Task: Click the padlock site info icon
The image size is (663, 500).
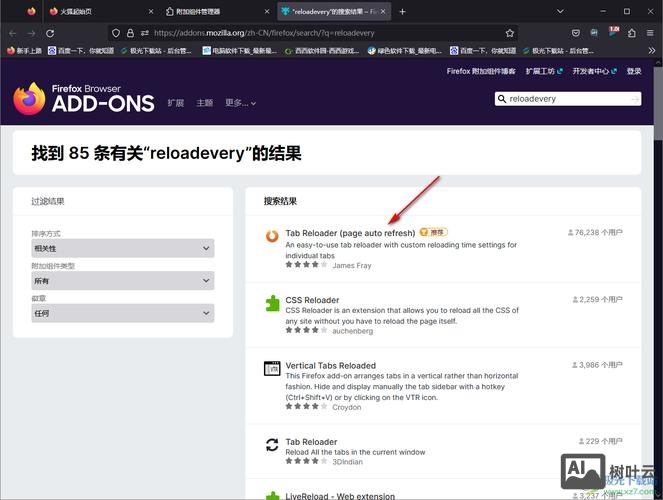Action: 130,33
